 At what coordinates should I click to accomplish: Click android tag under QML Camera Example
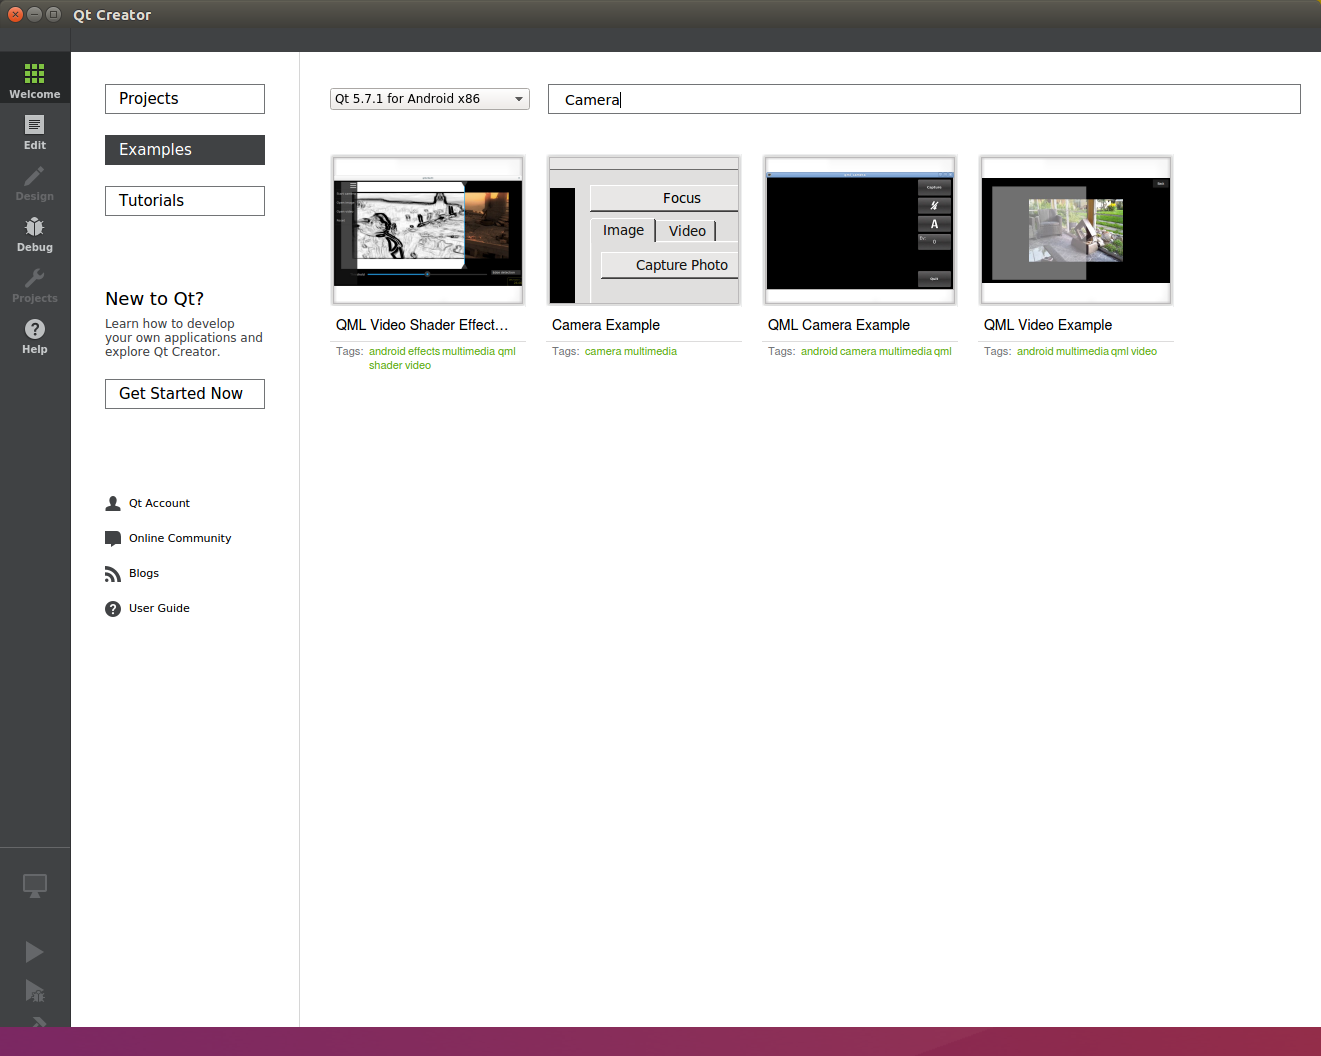pos(819,351)
